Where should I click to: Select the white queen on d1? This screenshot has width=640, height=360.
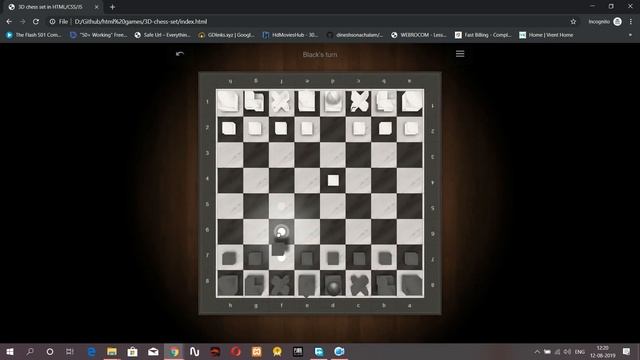(333, 101)
